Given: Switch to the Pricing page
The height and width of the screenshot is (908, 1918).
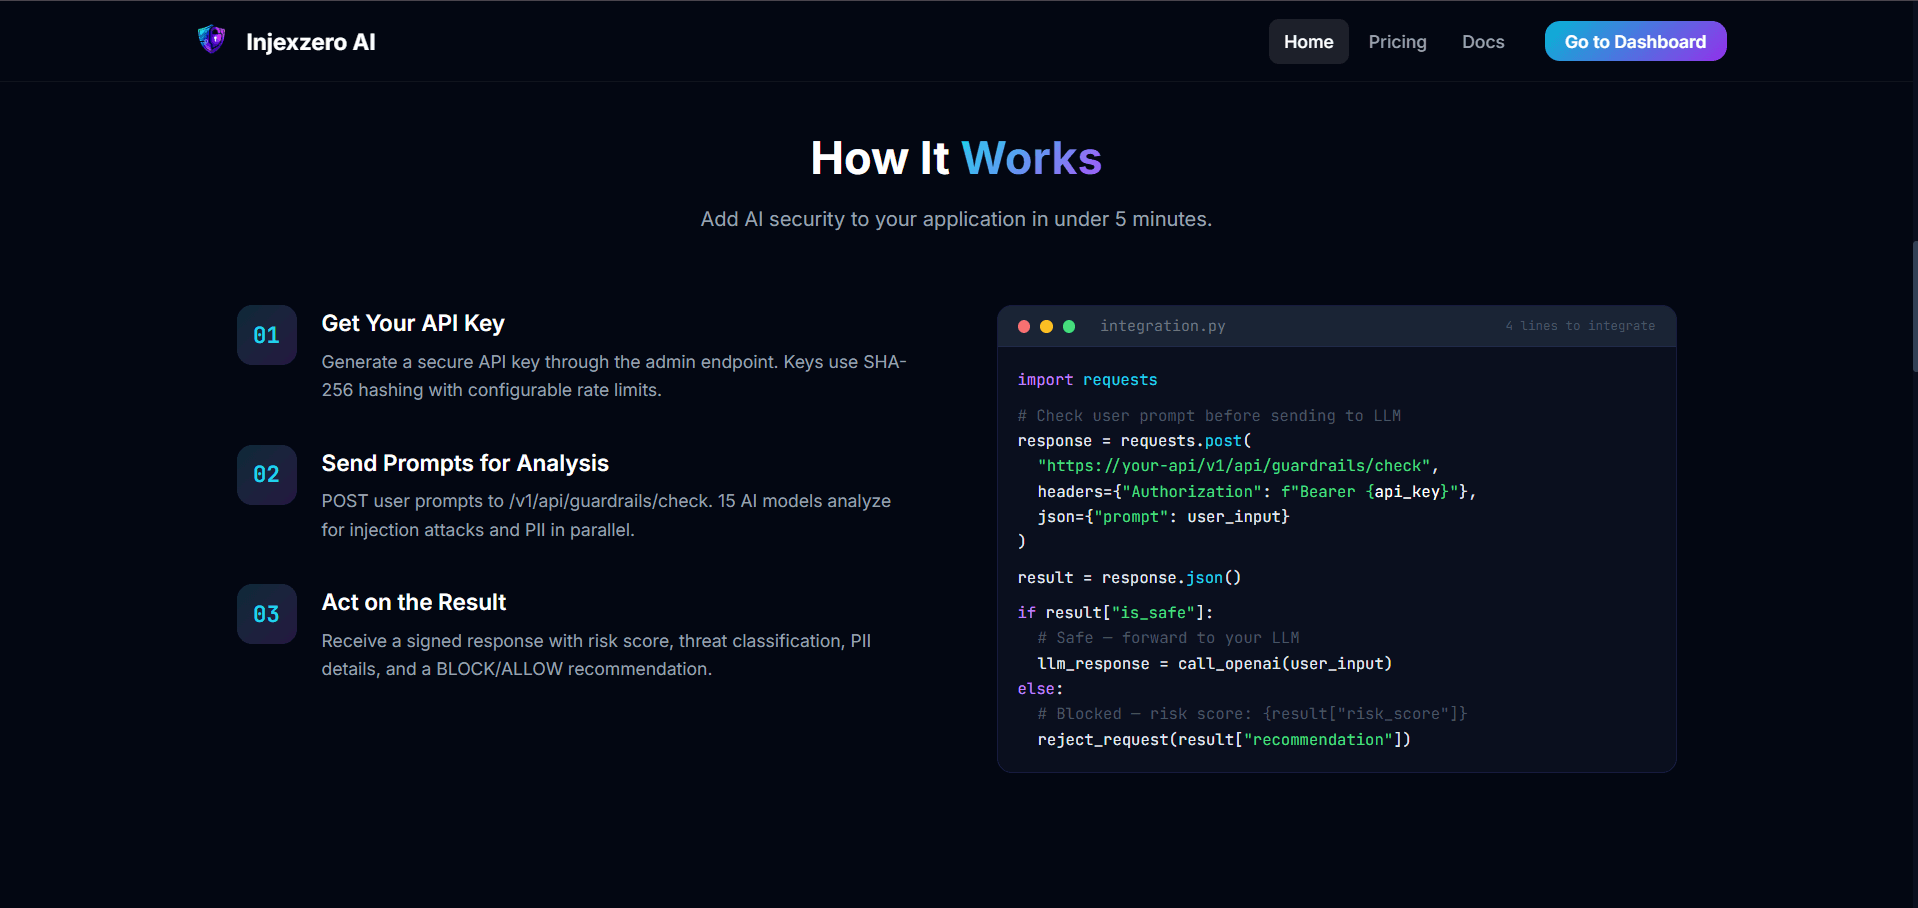Looking at the screenshot, I should (x=1397, y=41).
